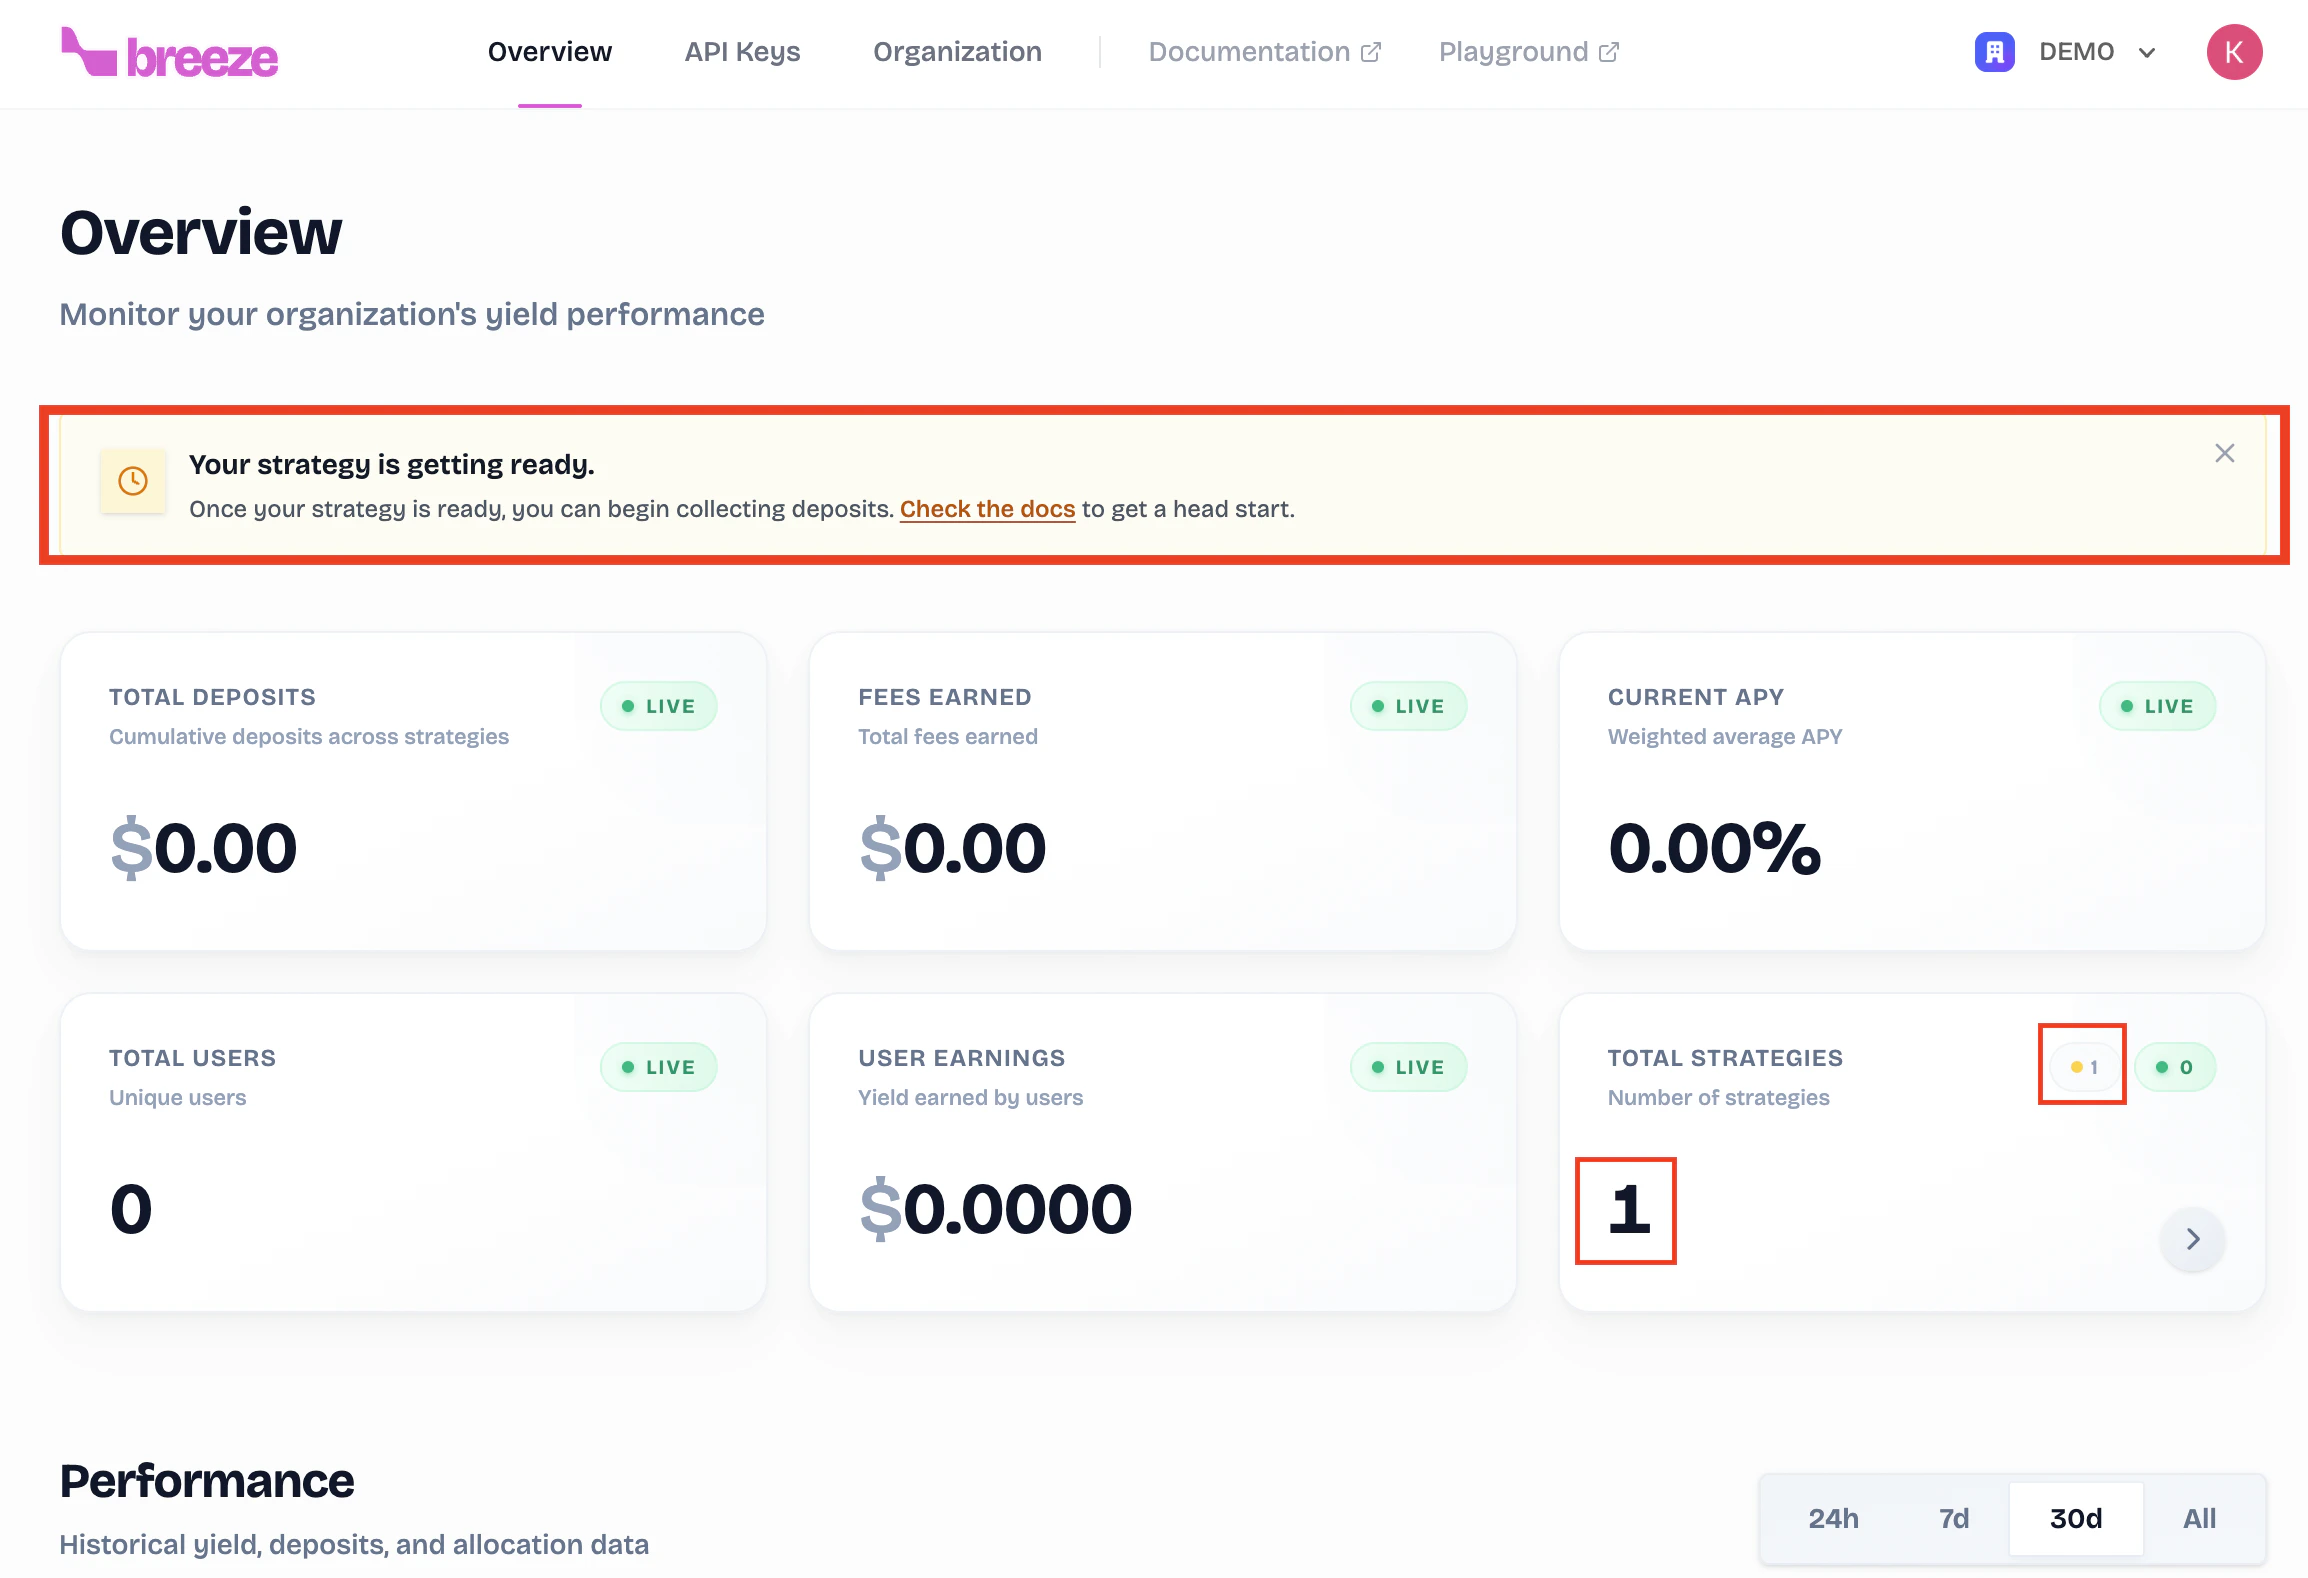Select the 7d performance range
The height and width of the screenshot is (1578, 2308).
coord(1953,1518)
